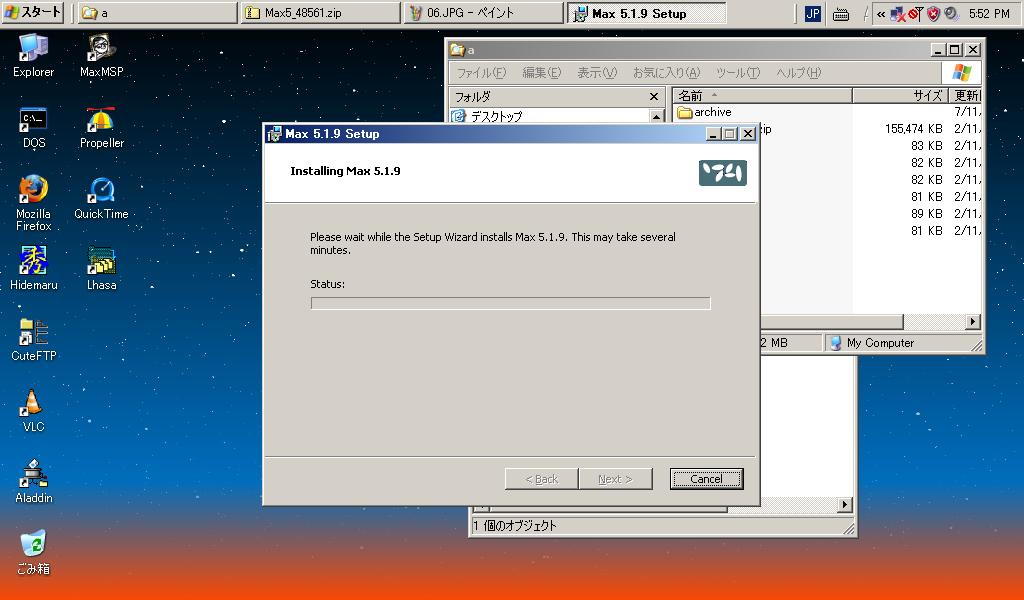Click the red shield tray icon
Viewport: 1024px width, 600px height.
pyautogui.click(x=933, y=14)
